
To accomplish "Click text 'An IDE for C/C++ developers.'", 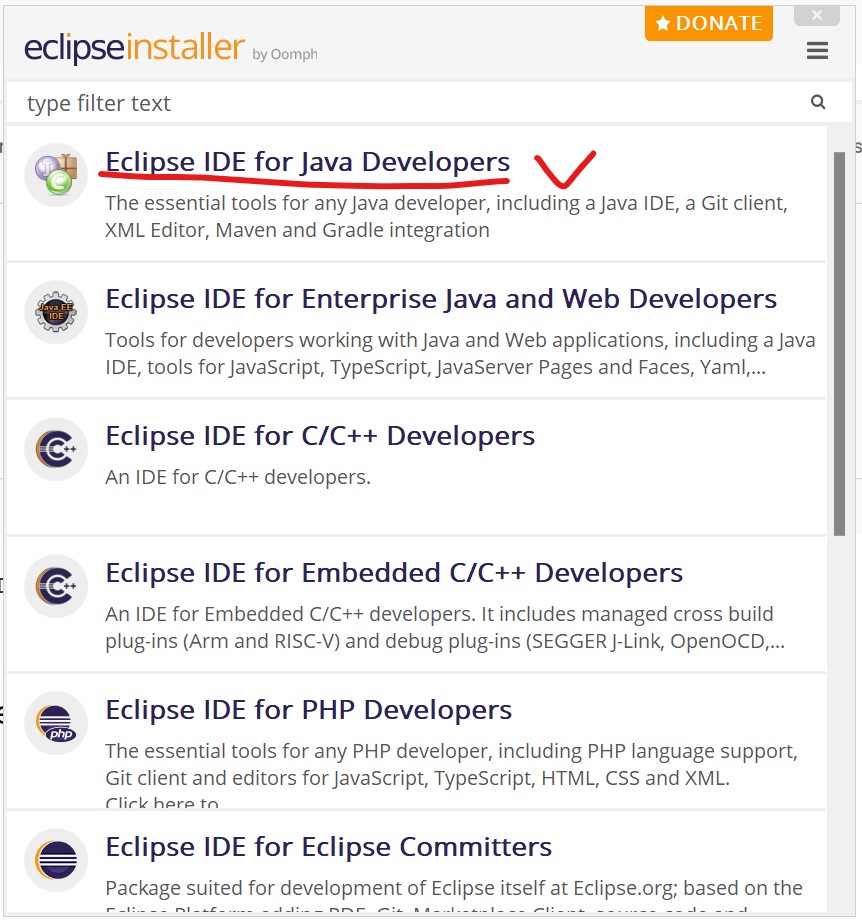I will pos(238,477).
